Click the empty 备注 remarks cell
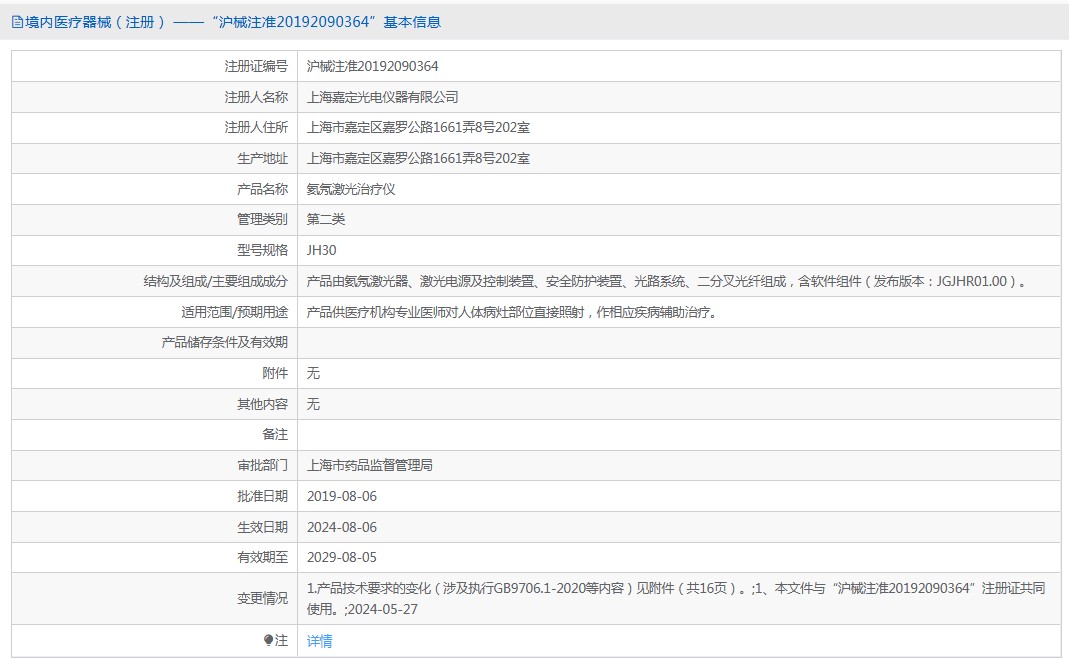The image size is (1069, 666). pos(678,434)
